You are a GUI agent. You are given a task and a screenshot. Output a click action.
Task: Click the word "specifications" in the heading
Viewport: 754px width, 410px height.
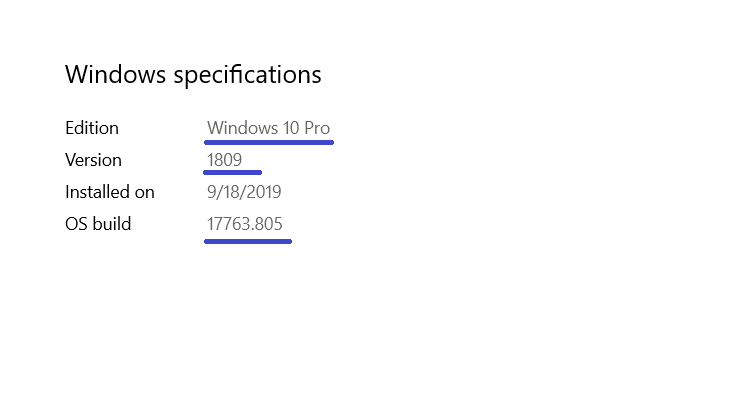point(247,75)
